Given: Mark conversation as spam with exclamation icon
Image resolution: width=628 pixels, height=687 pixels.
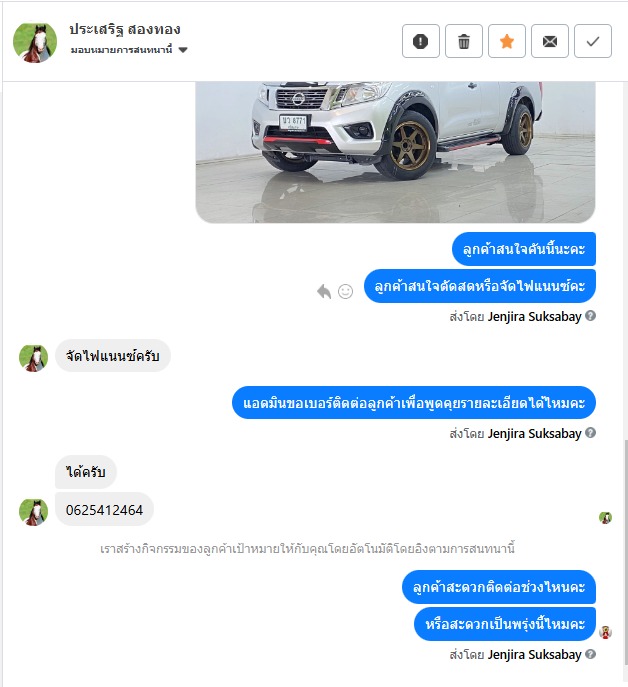Looking at the screenshot, I should (421, 41).
